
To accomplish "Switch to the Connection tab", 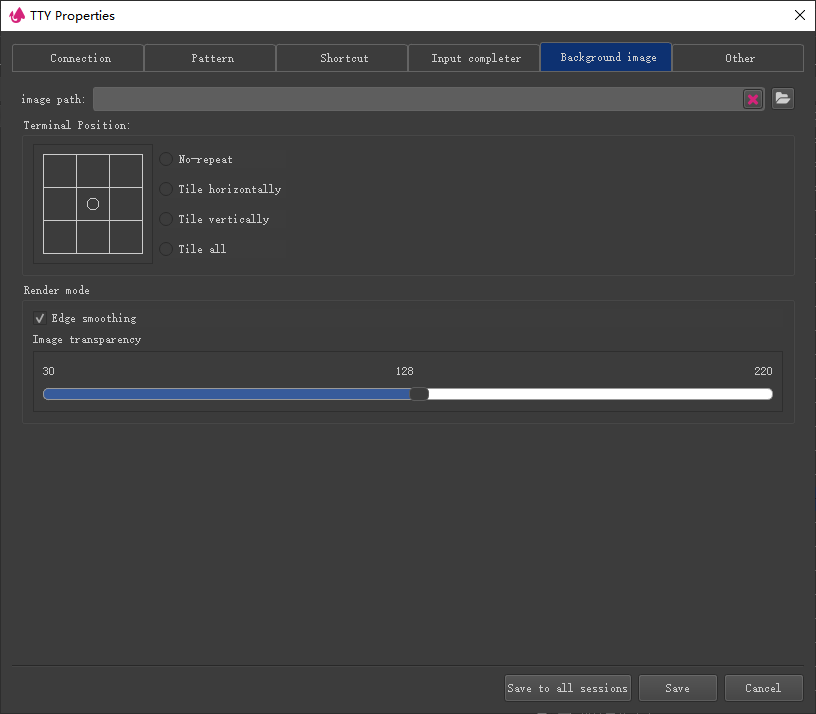I will [78, 58].
